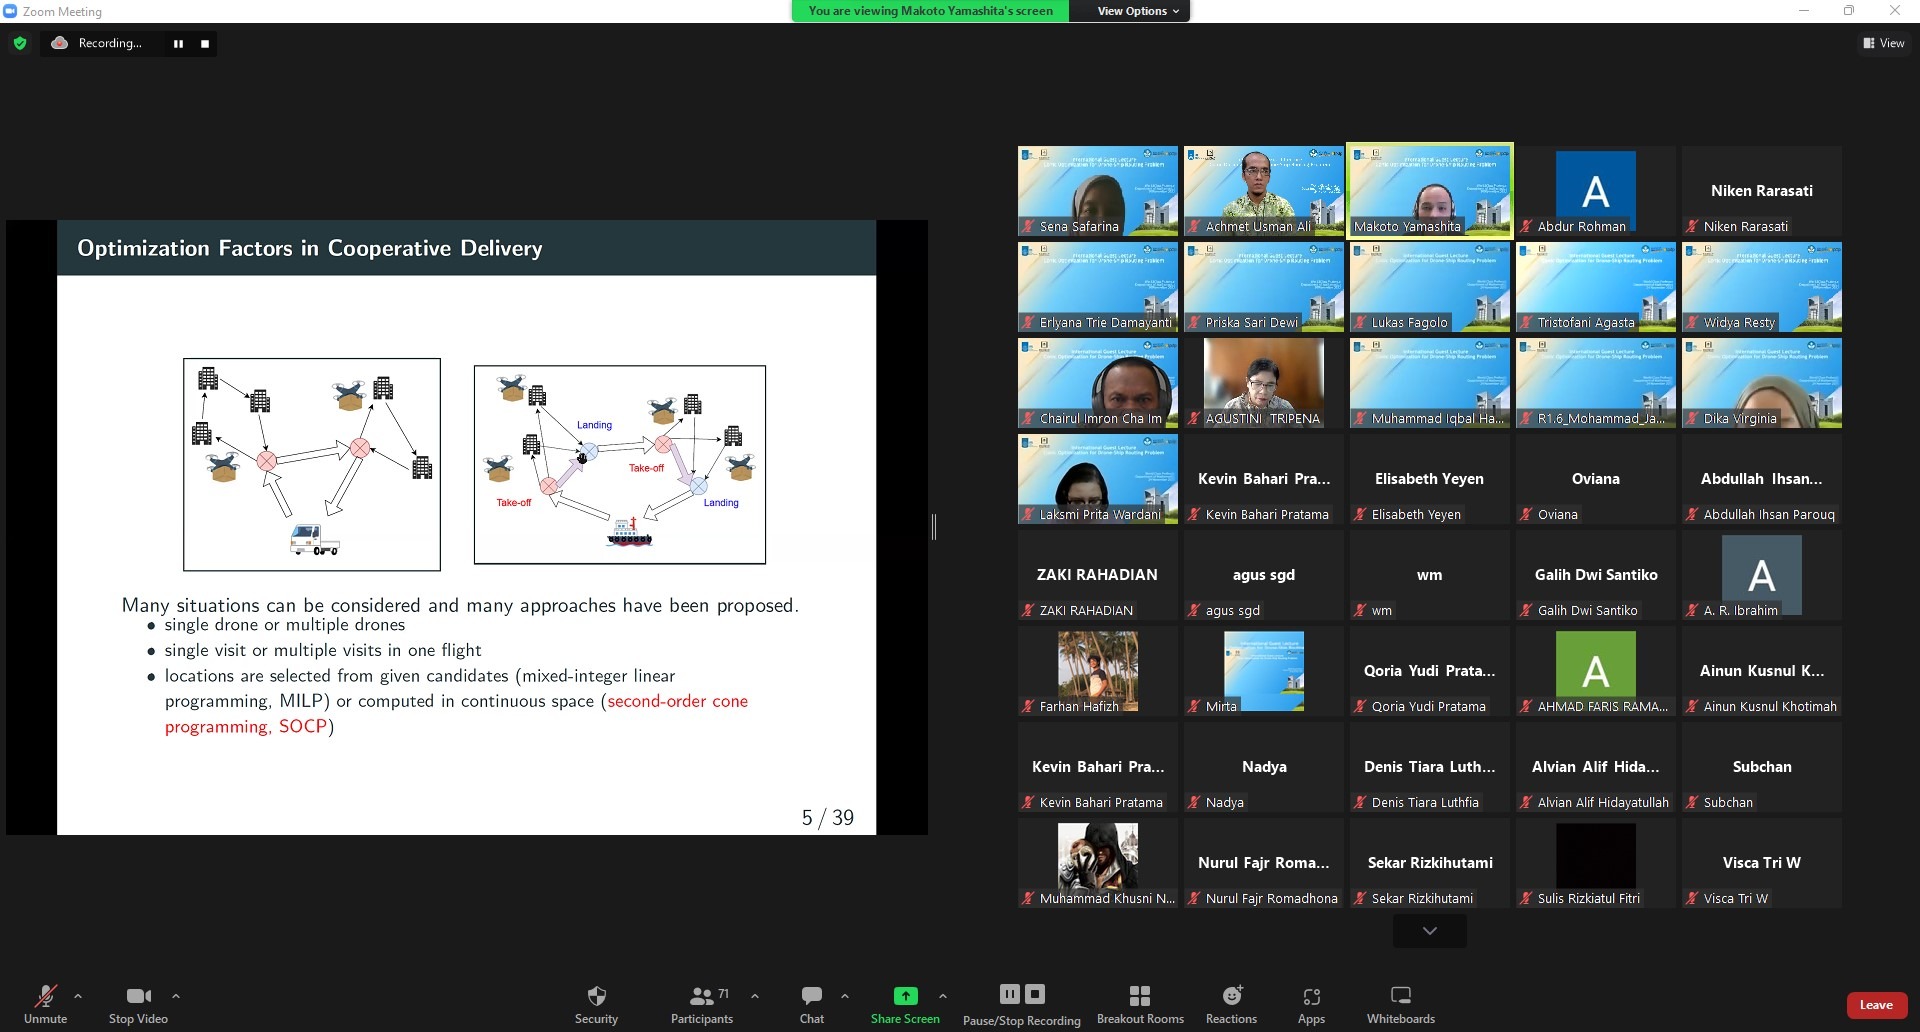Viewport: 1920px width, 1032px height.
Task: Open the Apps icon
Action: pyautogui.click(x=1311, y=996)
